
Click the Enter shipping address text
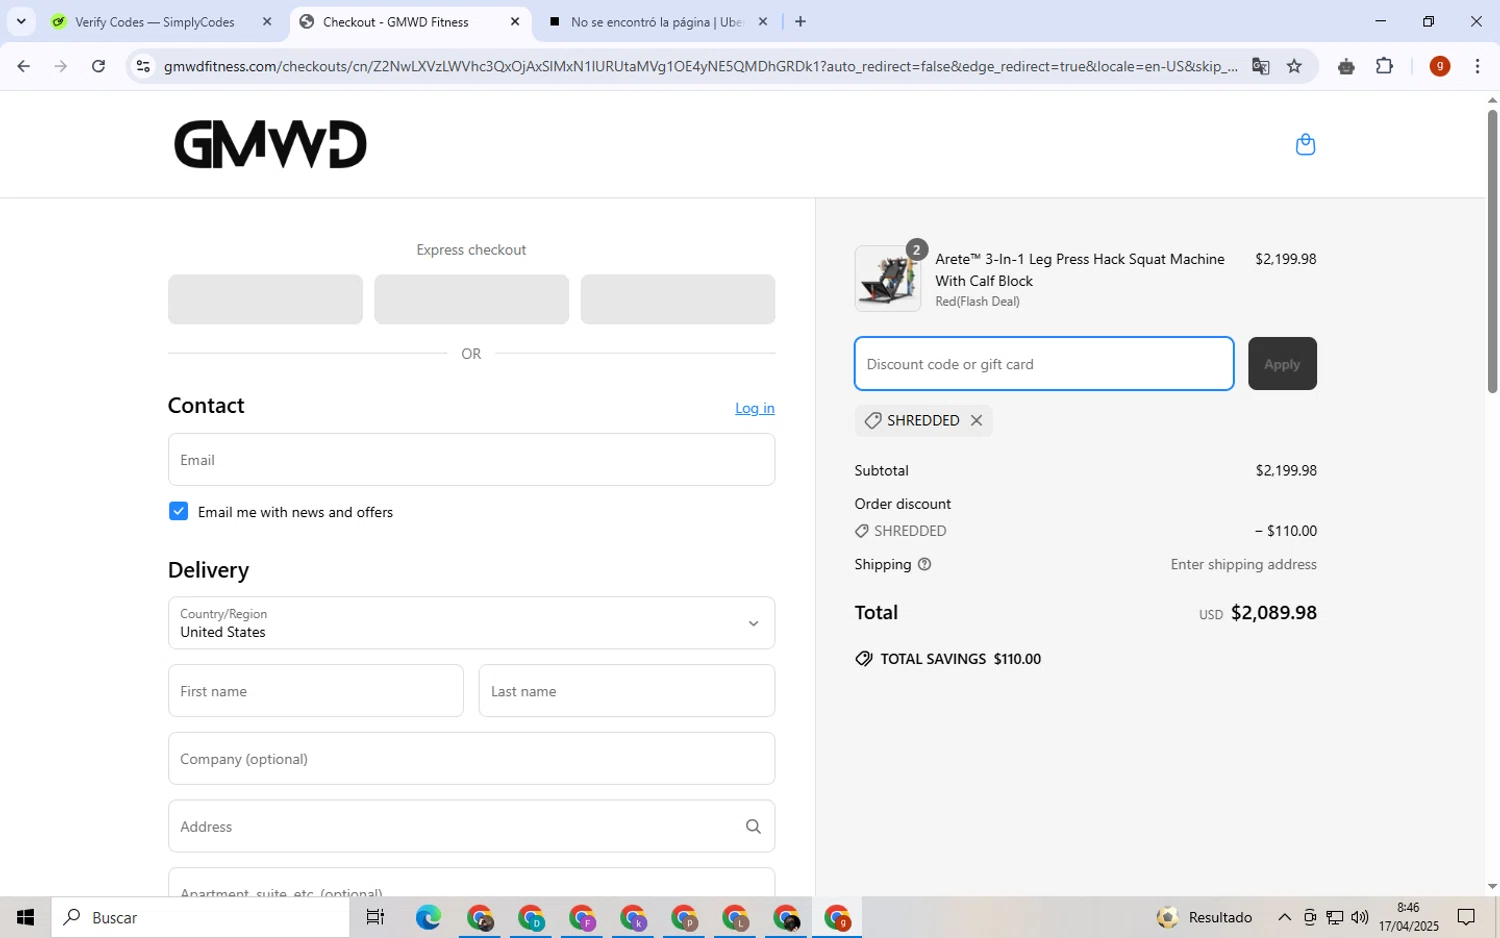point(1243,564)
